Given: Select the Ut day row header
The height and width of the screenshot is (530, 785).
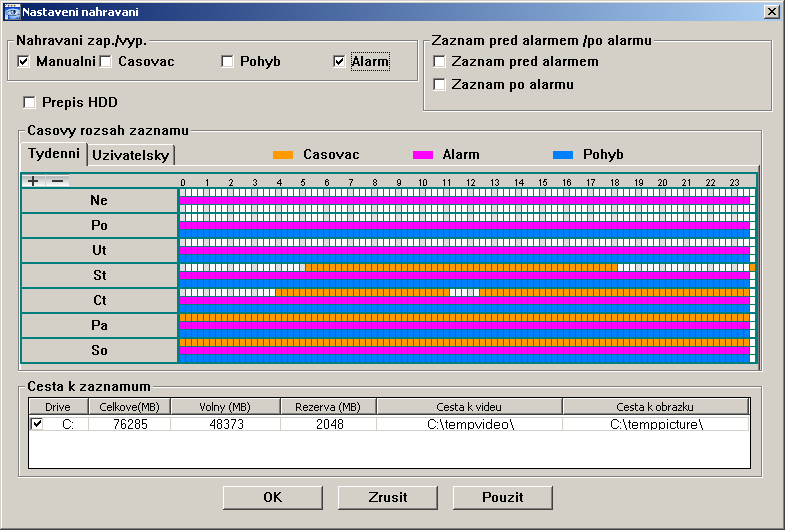Looking at the screenshot, I should 99,250.
